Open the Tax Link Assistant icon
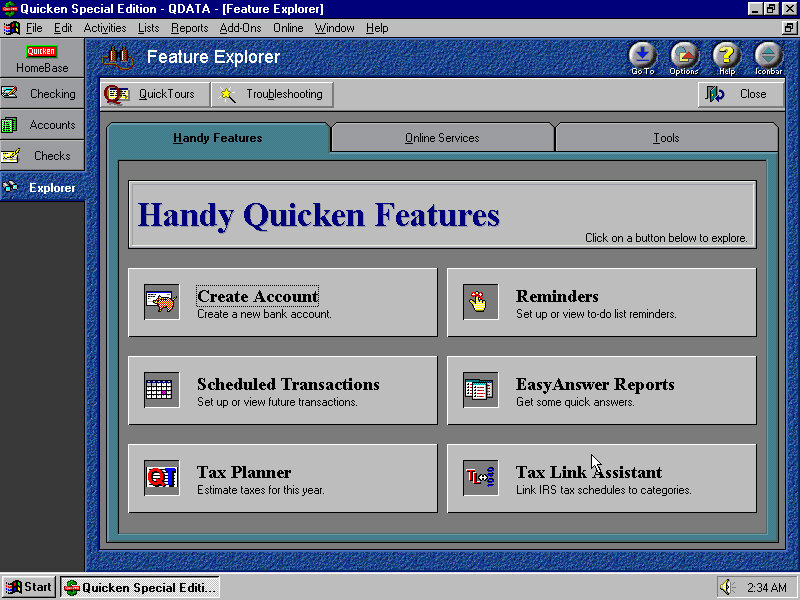Image resolution: width=800 pixels, height=600 pixels. click(480, 477)
